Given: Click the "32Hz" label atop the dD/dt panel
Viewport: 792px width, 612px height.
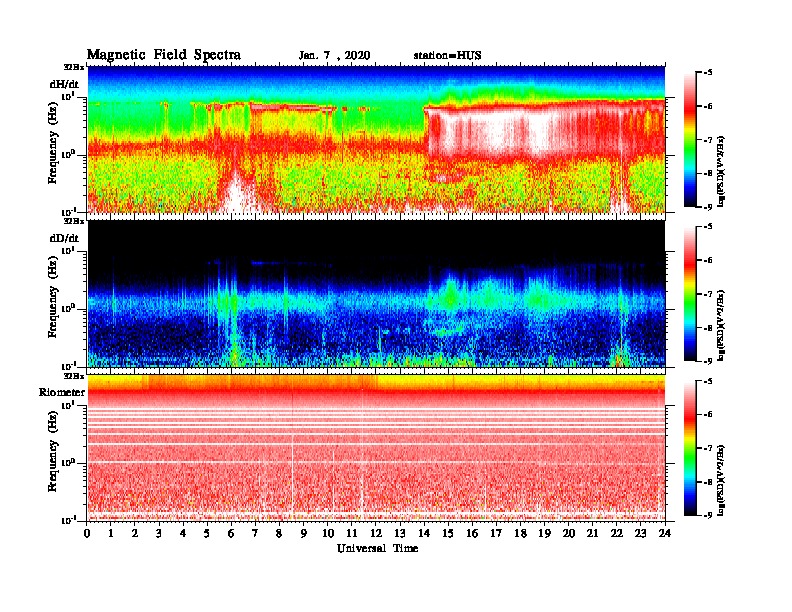Looking at the screenshot, I should tap(74, 221).
